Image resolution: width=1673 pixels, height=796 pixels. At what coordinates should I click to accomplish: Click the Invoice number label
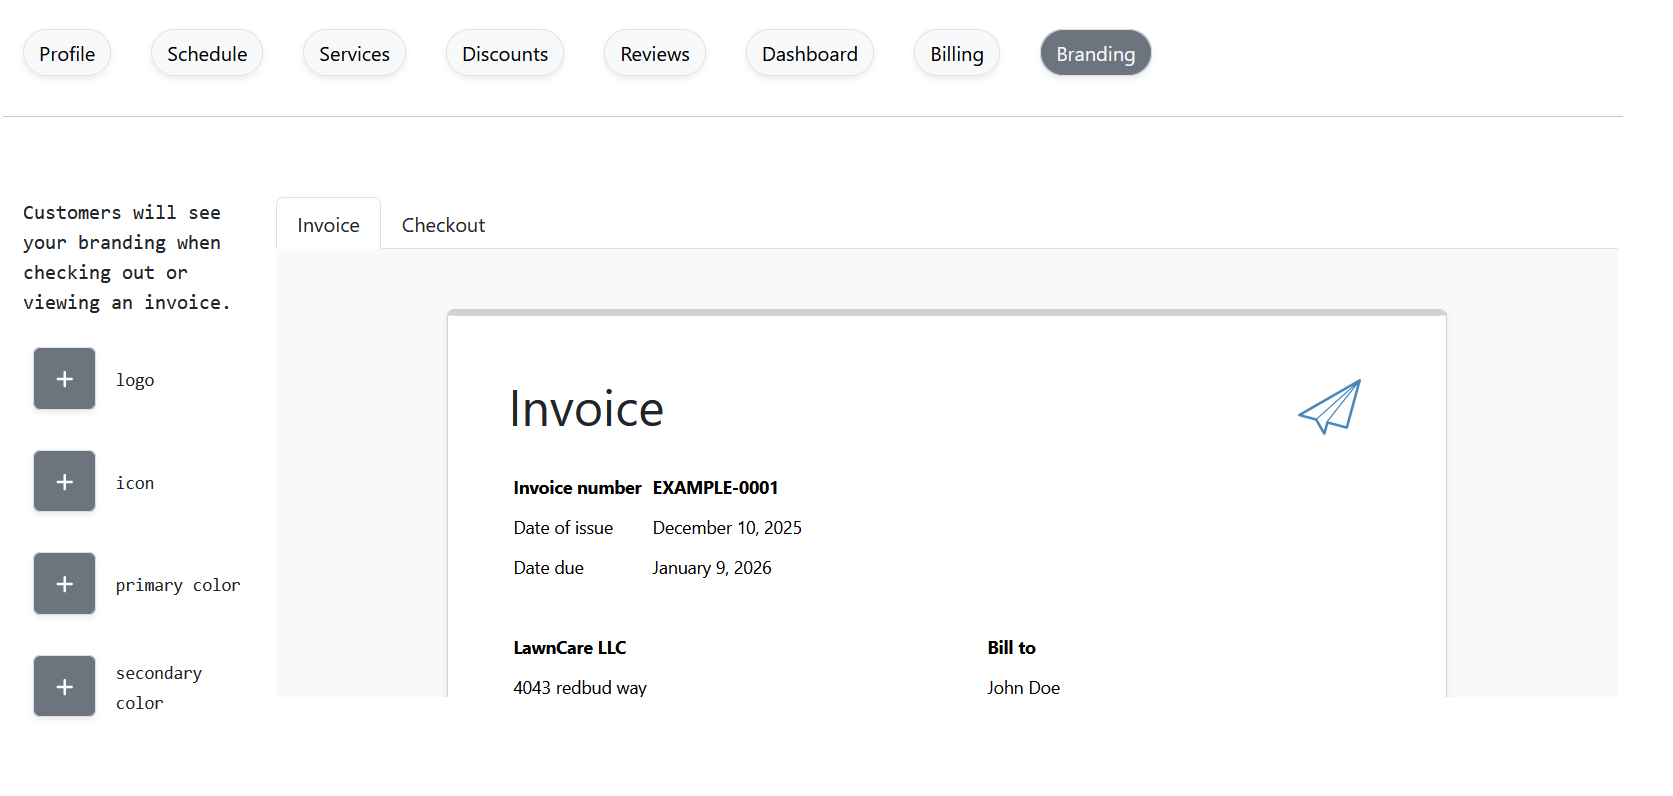(577, 487)
